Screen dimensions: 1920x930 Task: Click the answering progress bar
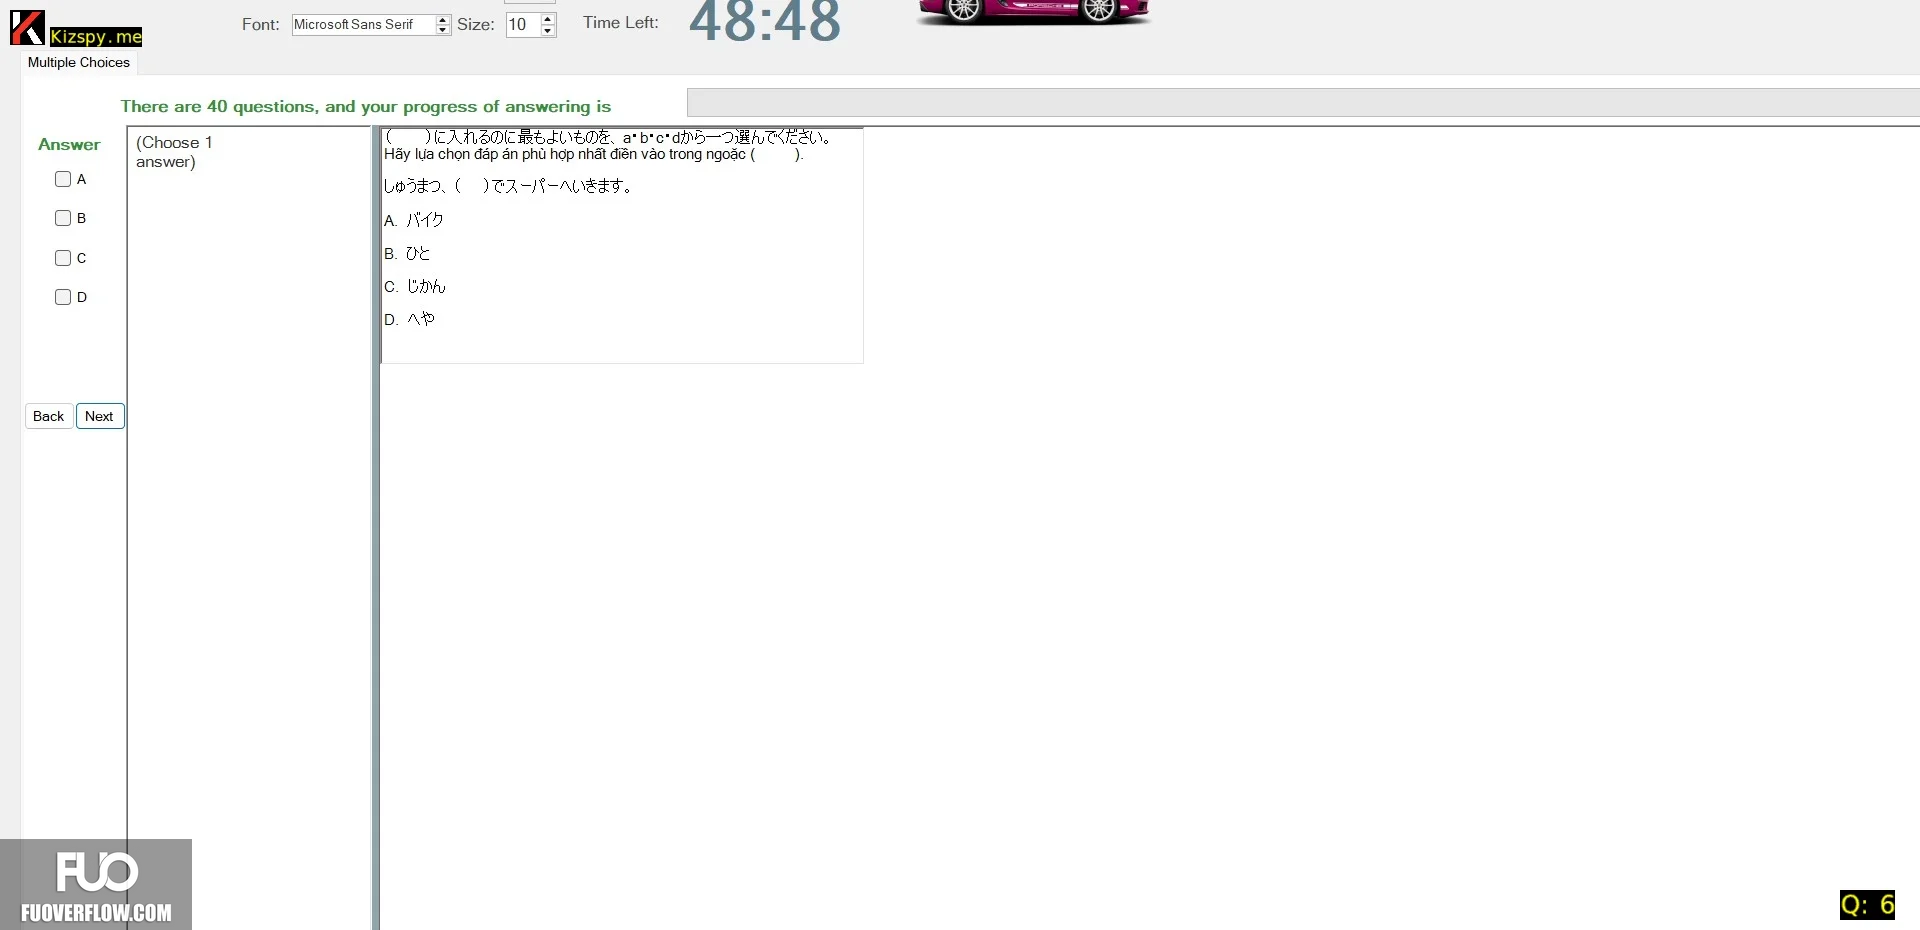(x=1303, y=102)
